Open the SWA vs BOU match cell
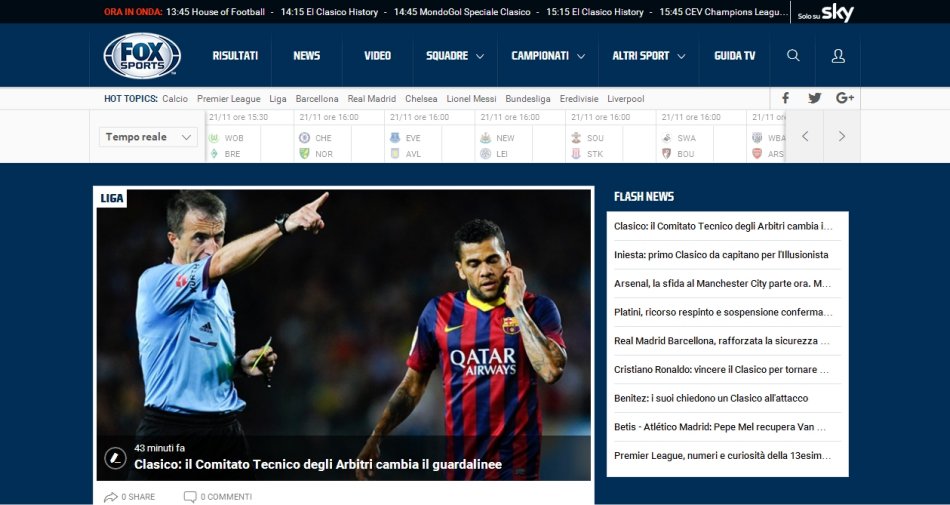950x505 pixels. pyautogui.click(x=701, y=136)
